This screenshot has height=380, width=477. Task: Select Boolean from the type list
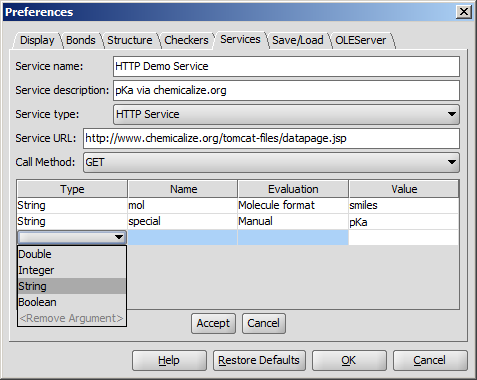(x=72, y=302)
